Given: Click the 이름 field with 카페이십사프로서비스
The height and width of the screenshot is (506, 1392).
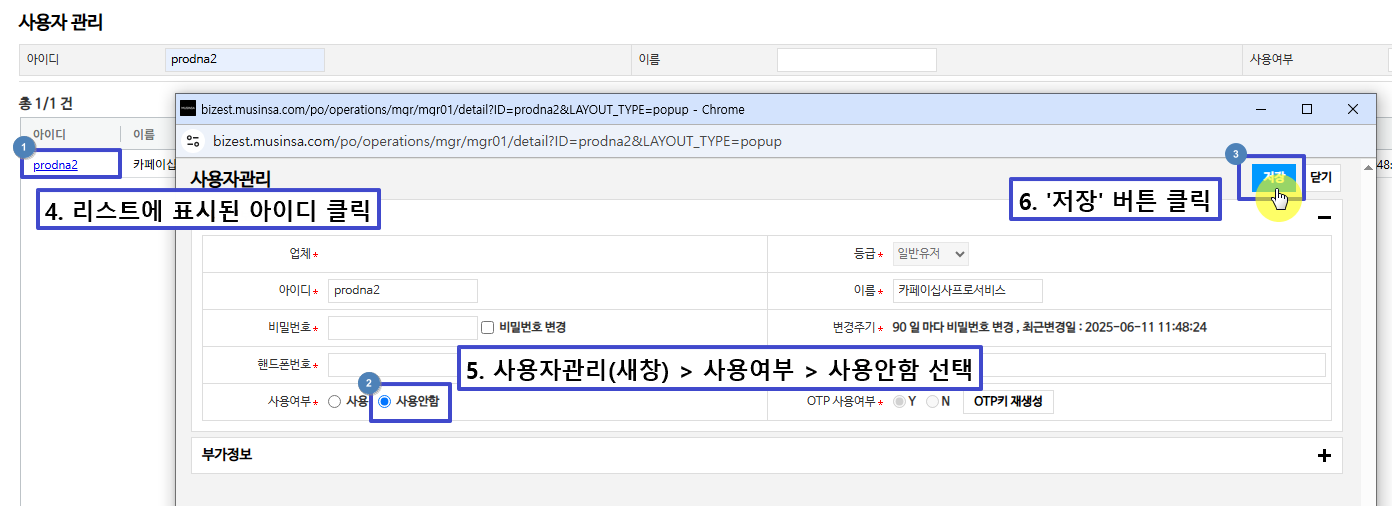Looking at the screenshot, I should (x=968, y=291).
